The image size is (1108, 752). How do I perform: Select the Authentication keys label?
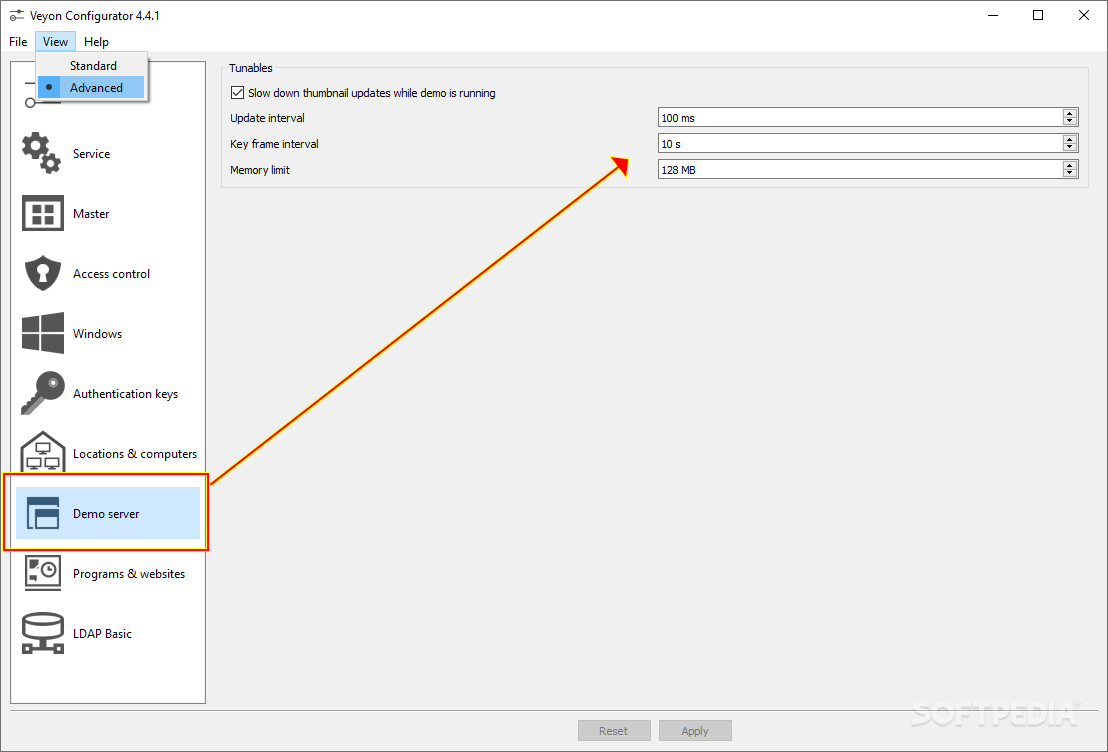pyautogui.click(x=125, y=394)
